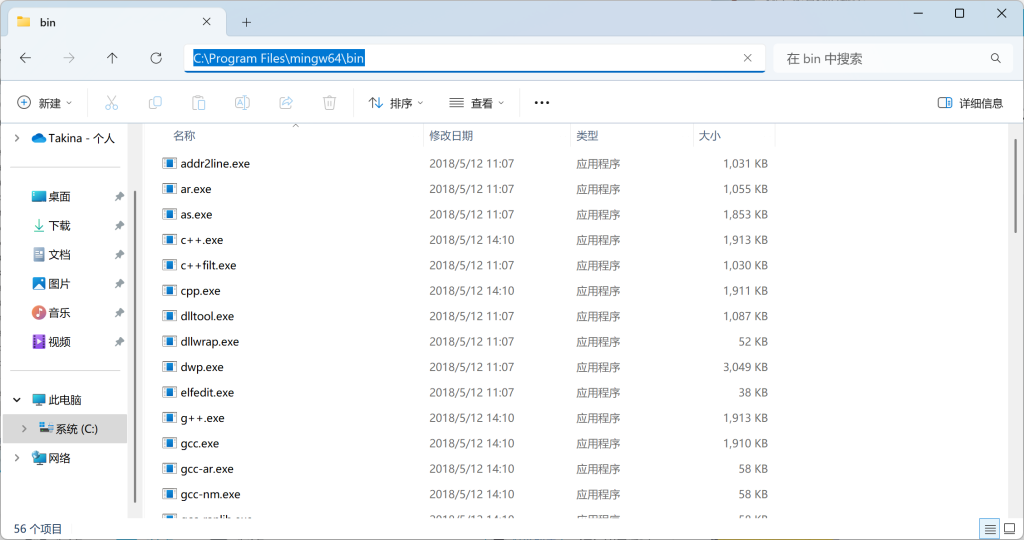Image resolution: width=1024 pixels, height=540 pixels.
Task: Open the 查看 (View) dropdown
Action: click(477, 103)
